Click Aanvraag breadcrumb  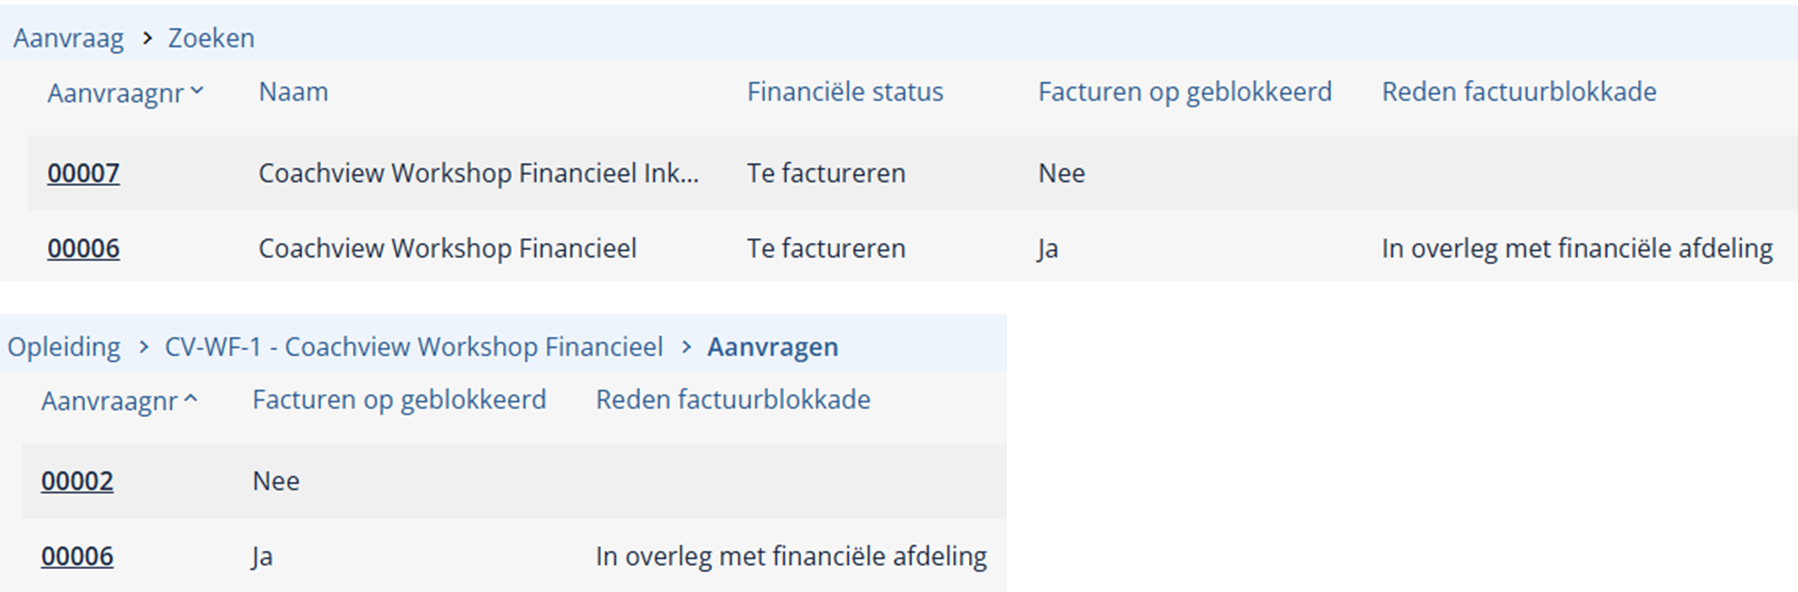68,38
